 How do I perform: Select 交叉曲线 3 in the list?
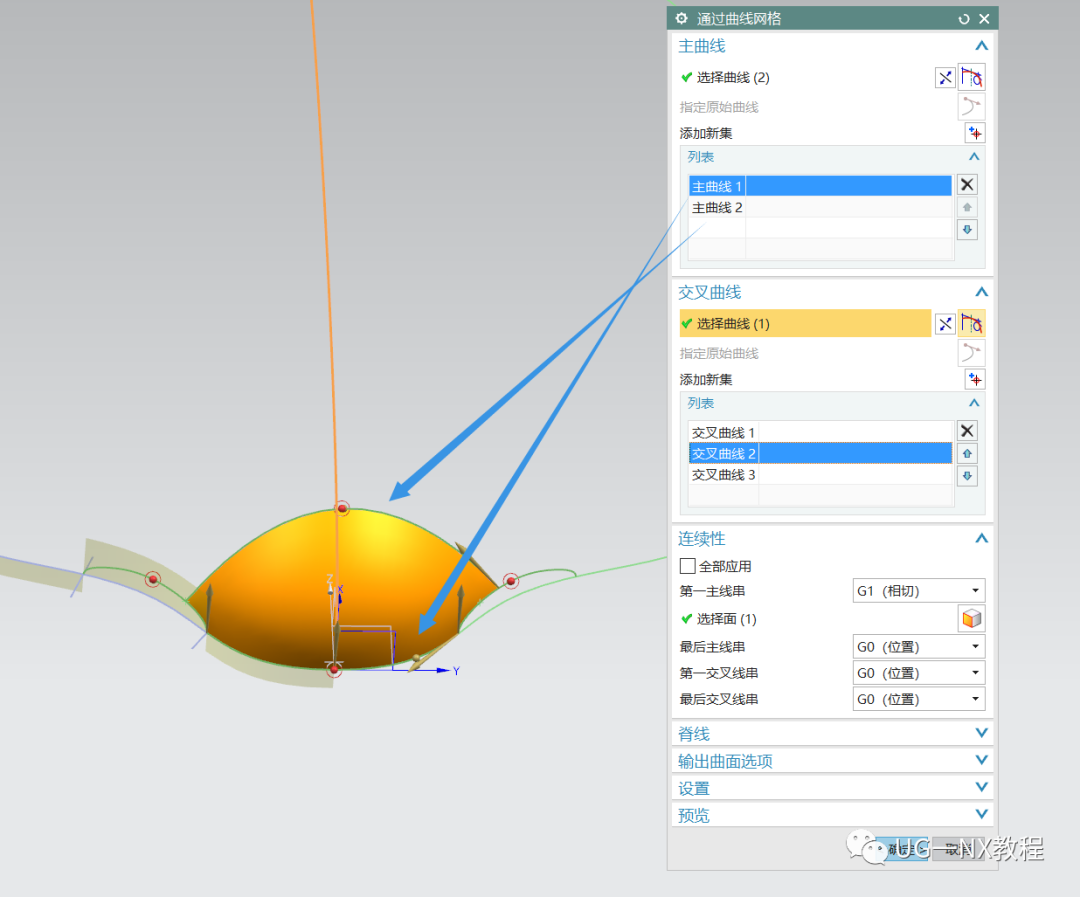[x=820, y=475]
